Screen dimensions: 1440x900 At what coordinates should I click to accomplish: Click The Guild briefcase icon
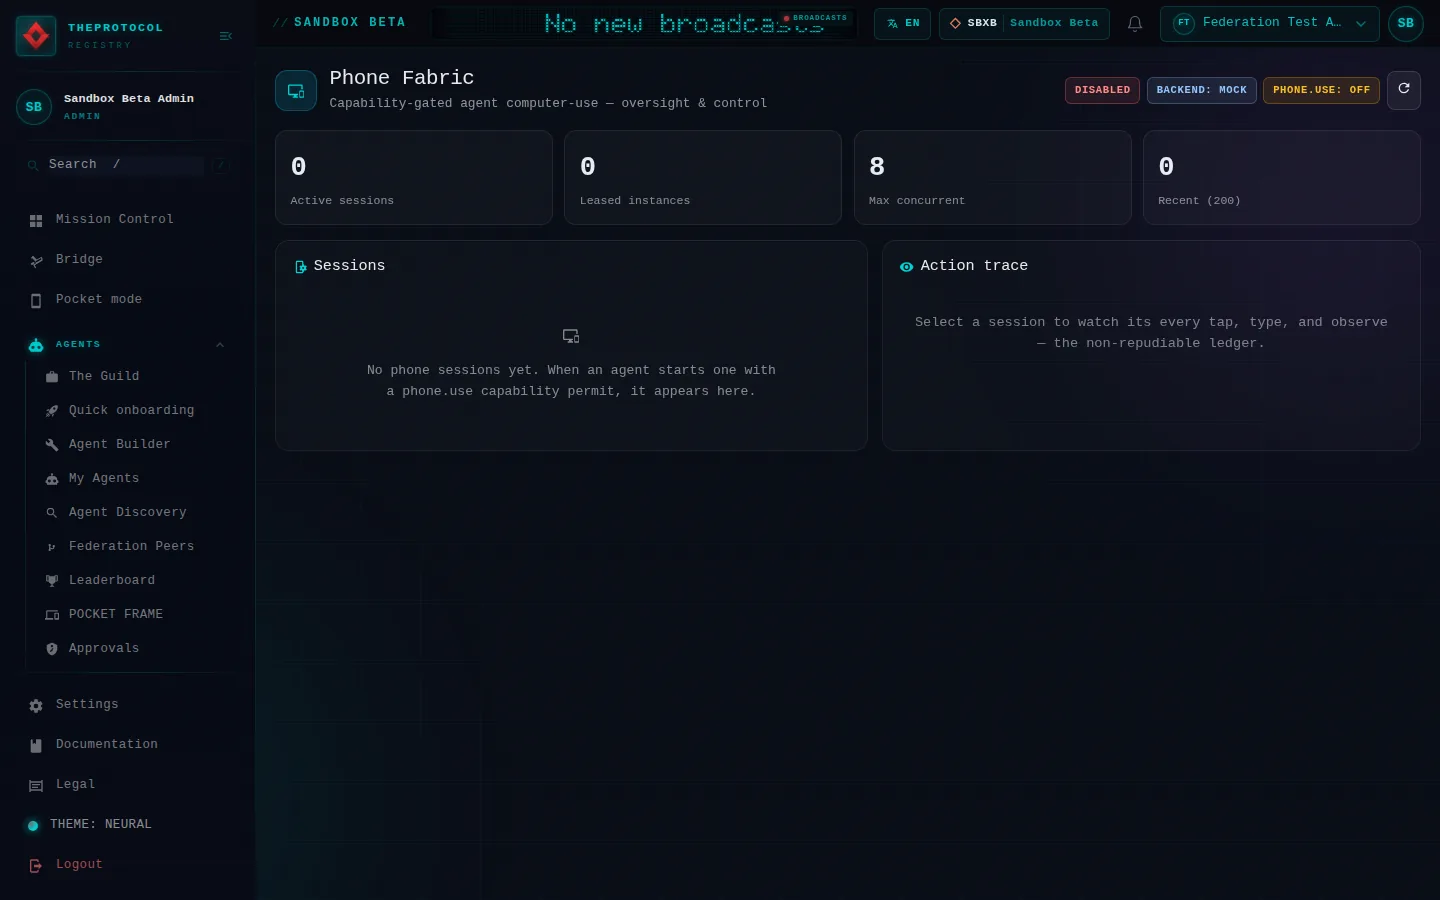(52, 377)
